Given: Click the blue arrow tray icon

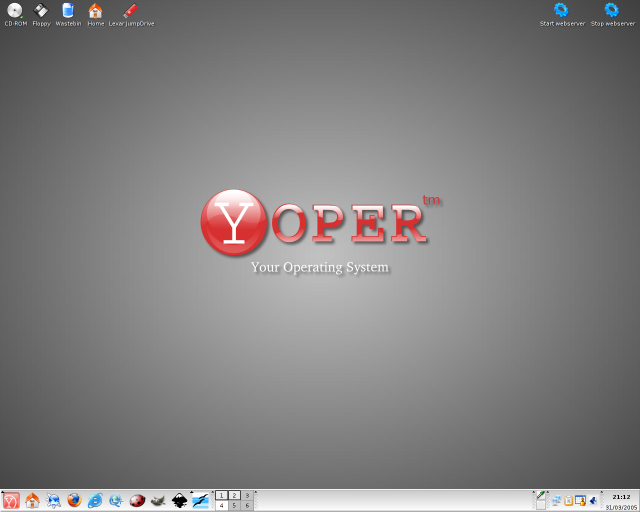Looking at the screenshot, I should click(593, 501).
